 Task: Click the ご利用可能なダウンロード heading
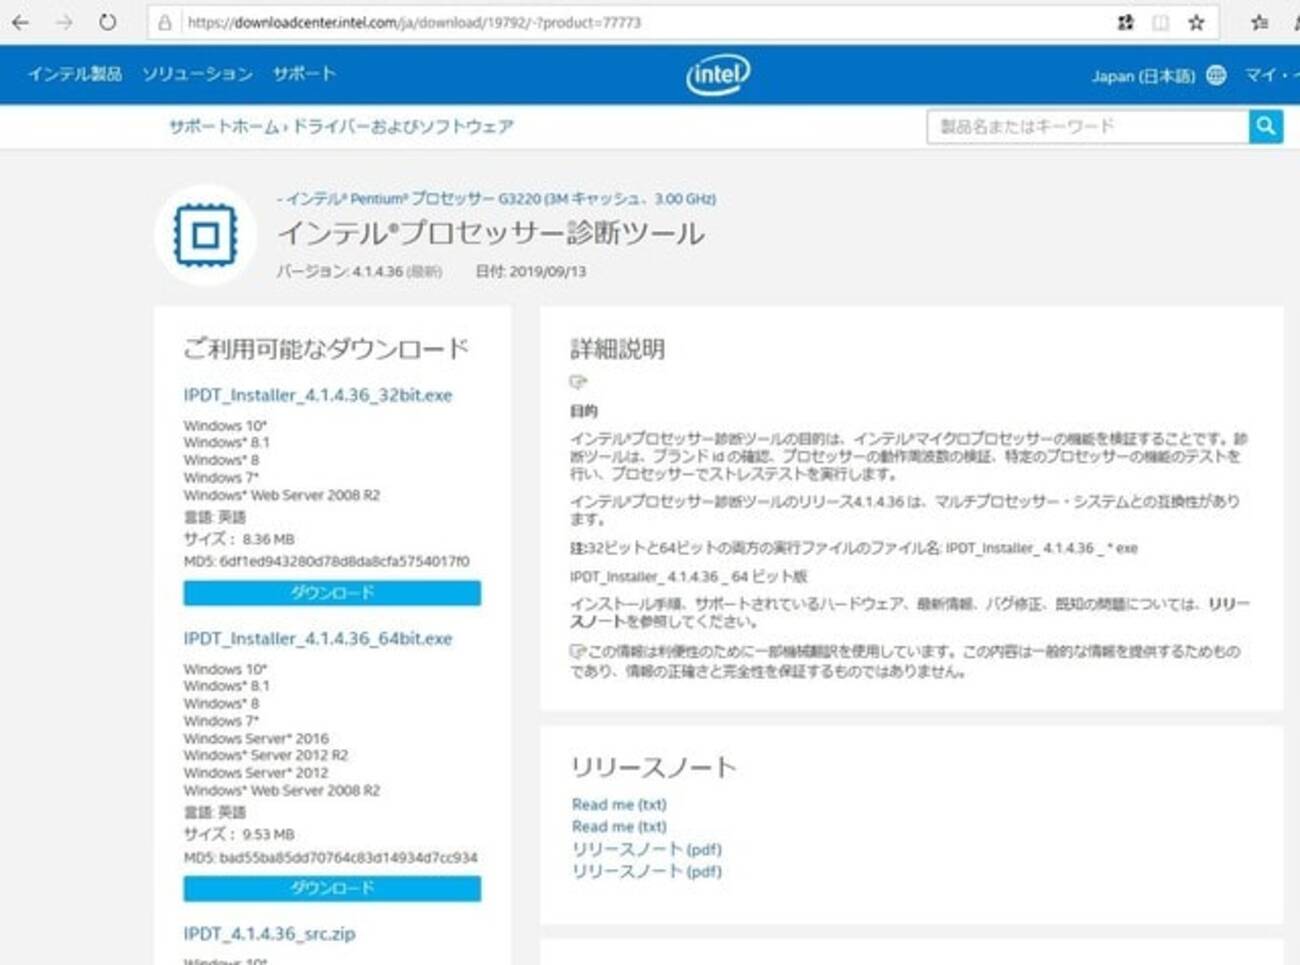pyautogui.click(x=326, y=349)
